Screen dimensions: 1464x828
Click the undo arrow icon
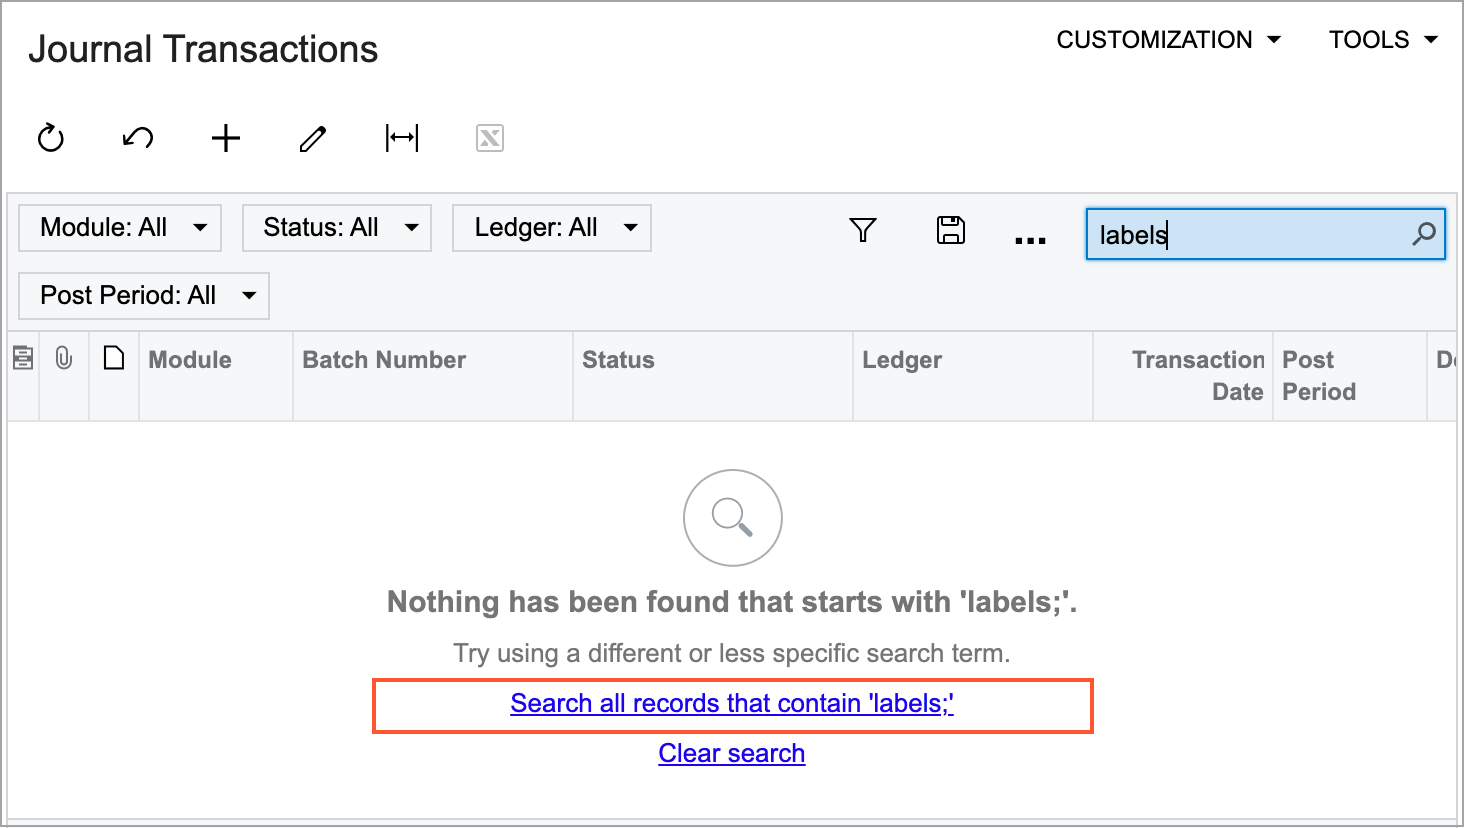(138, 138)
